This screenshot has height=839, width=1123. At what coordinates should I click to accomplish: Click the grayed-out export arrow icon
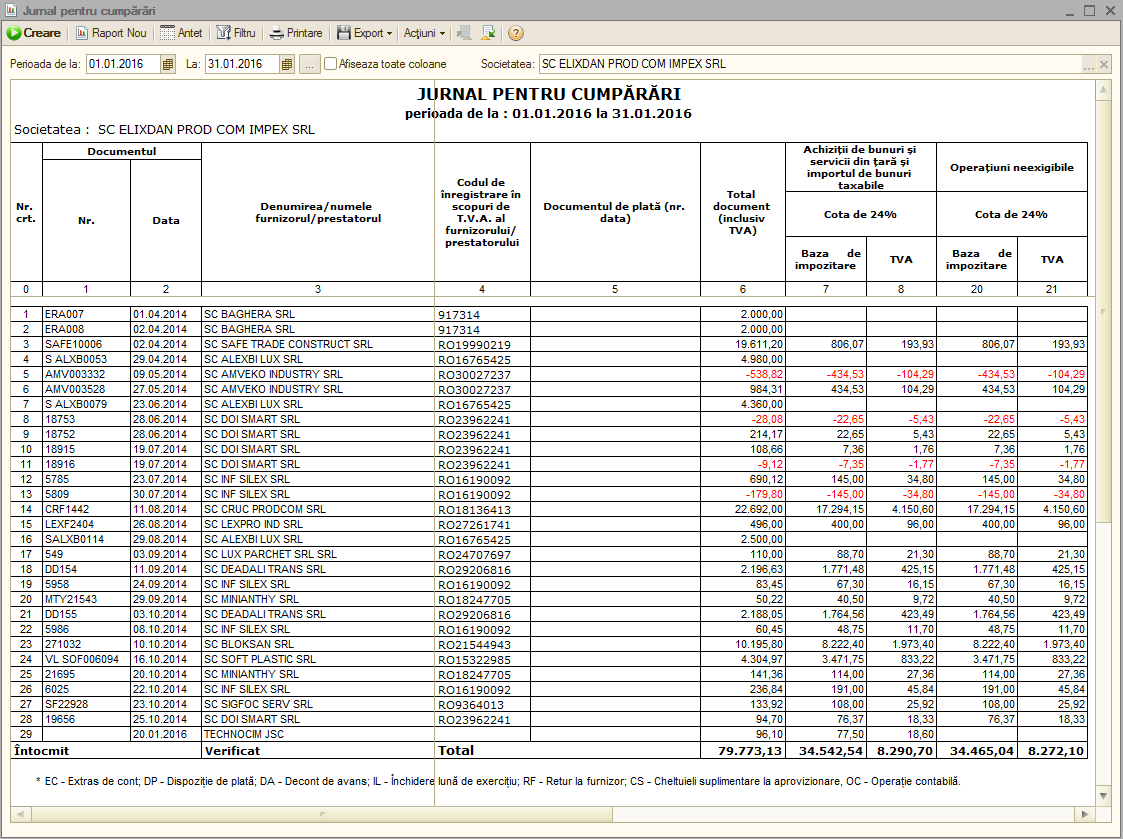tap(464, 33)
